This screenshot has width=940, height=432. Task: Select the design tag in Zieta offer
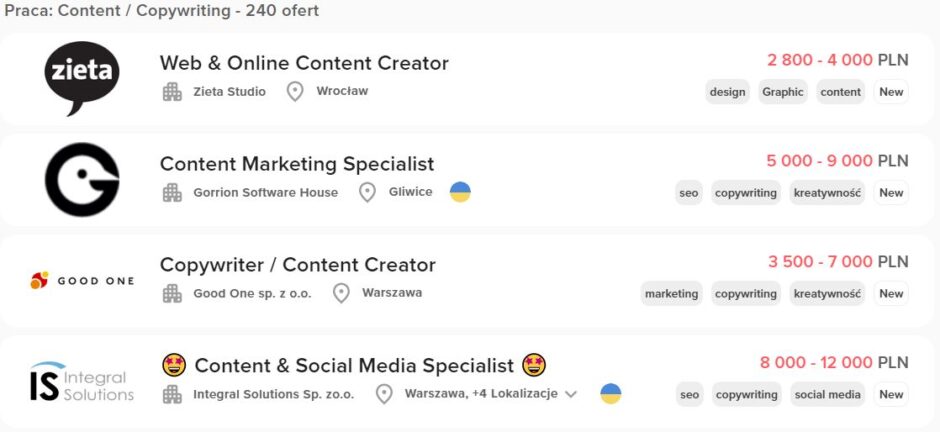(x=727, y=92)
